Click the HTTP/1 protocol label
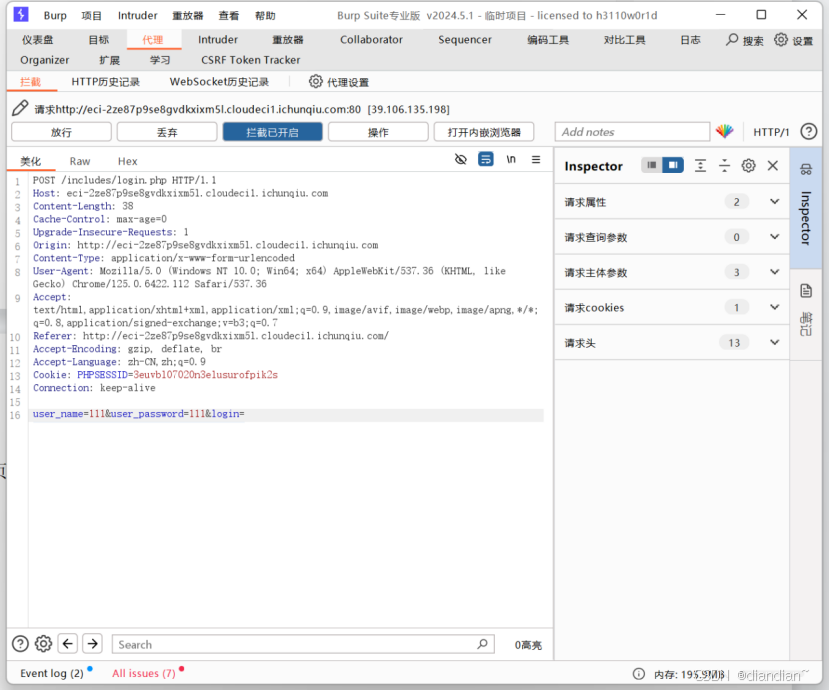This screenshot has height=691, width=830. (x=771, y=132)
